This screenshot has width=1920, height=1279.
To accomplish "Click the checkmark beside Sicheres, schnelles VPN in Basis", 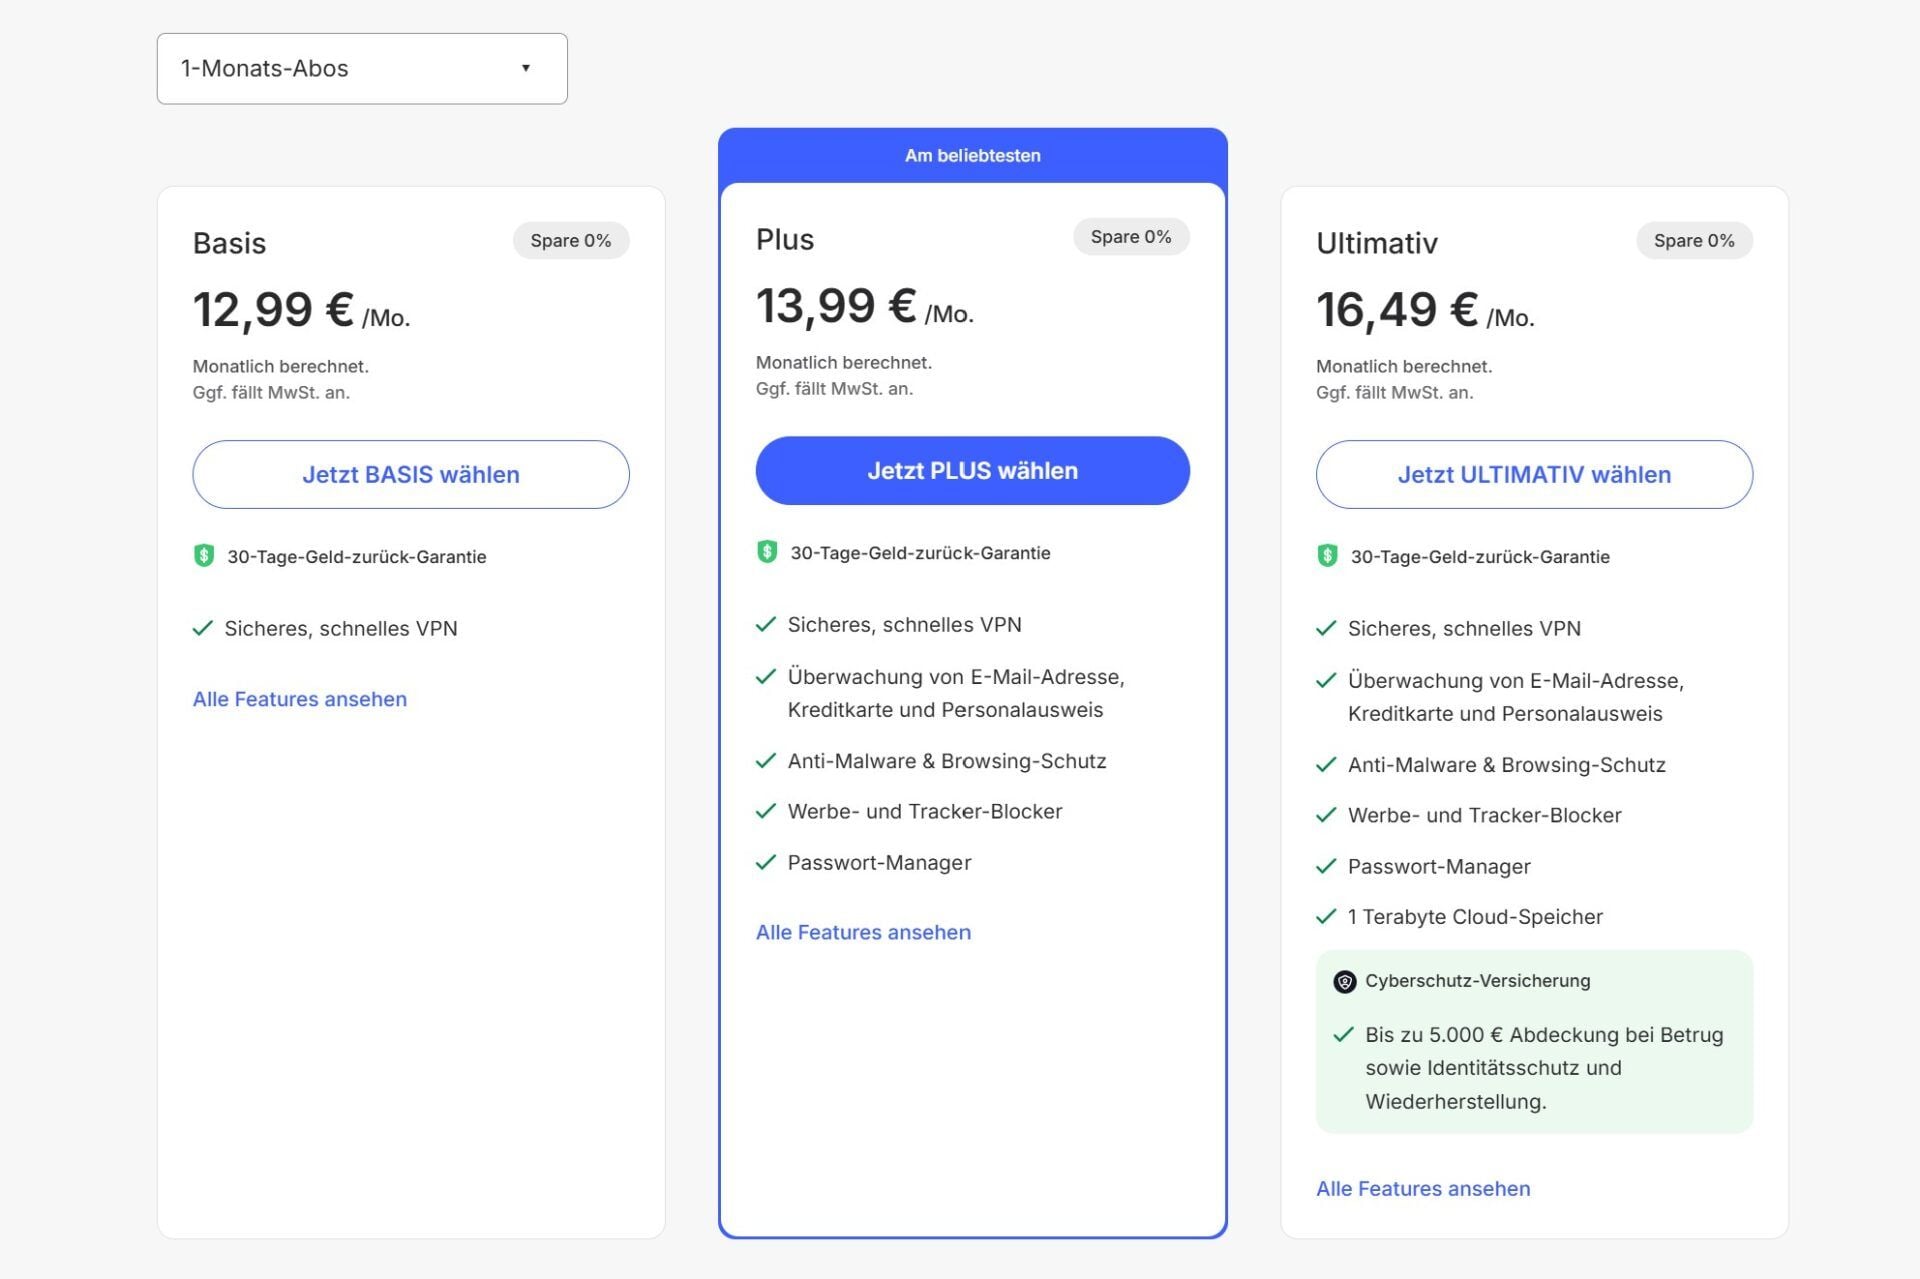I will click(203, 628).
